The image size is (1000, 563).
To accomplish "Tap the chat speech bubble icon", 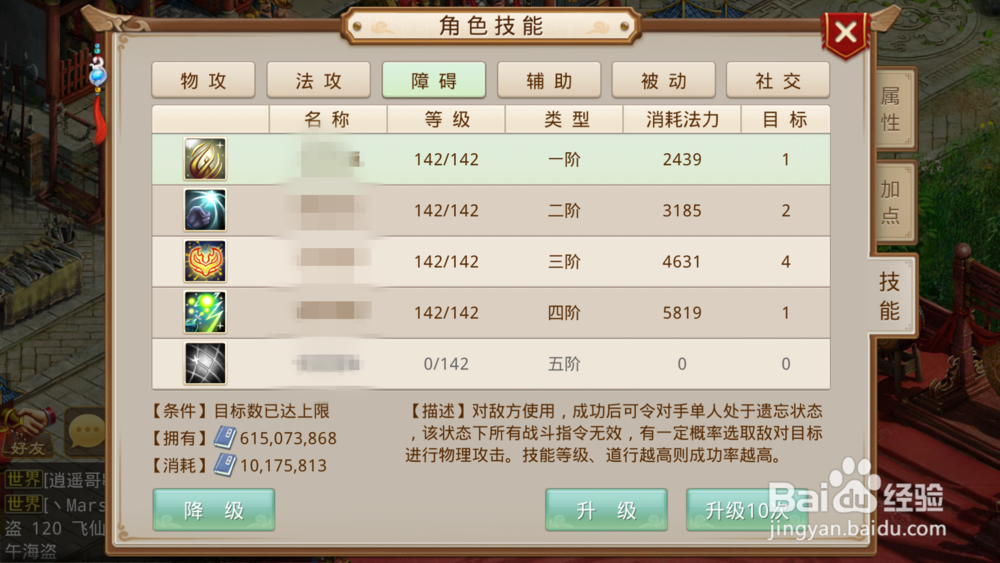I will click(86, 432).
